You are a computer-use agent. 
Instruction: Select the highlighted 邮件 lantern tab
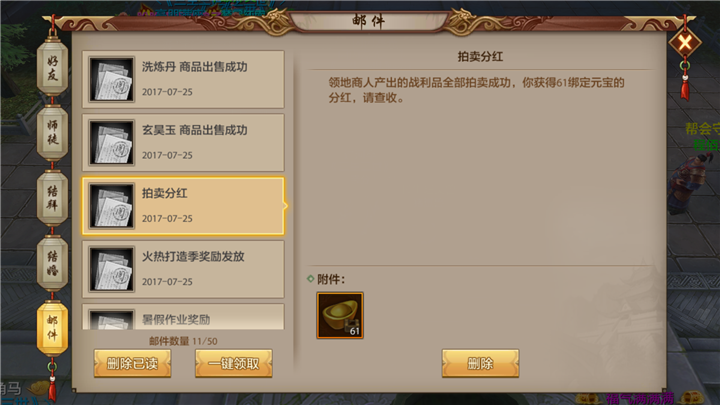(52, 328)
